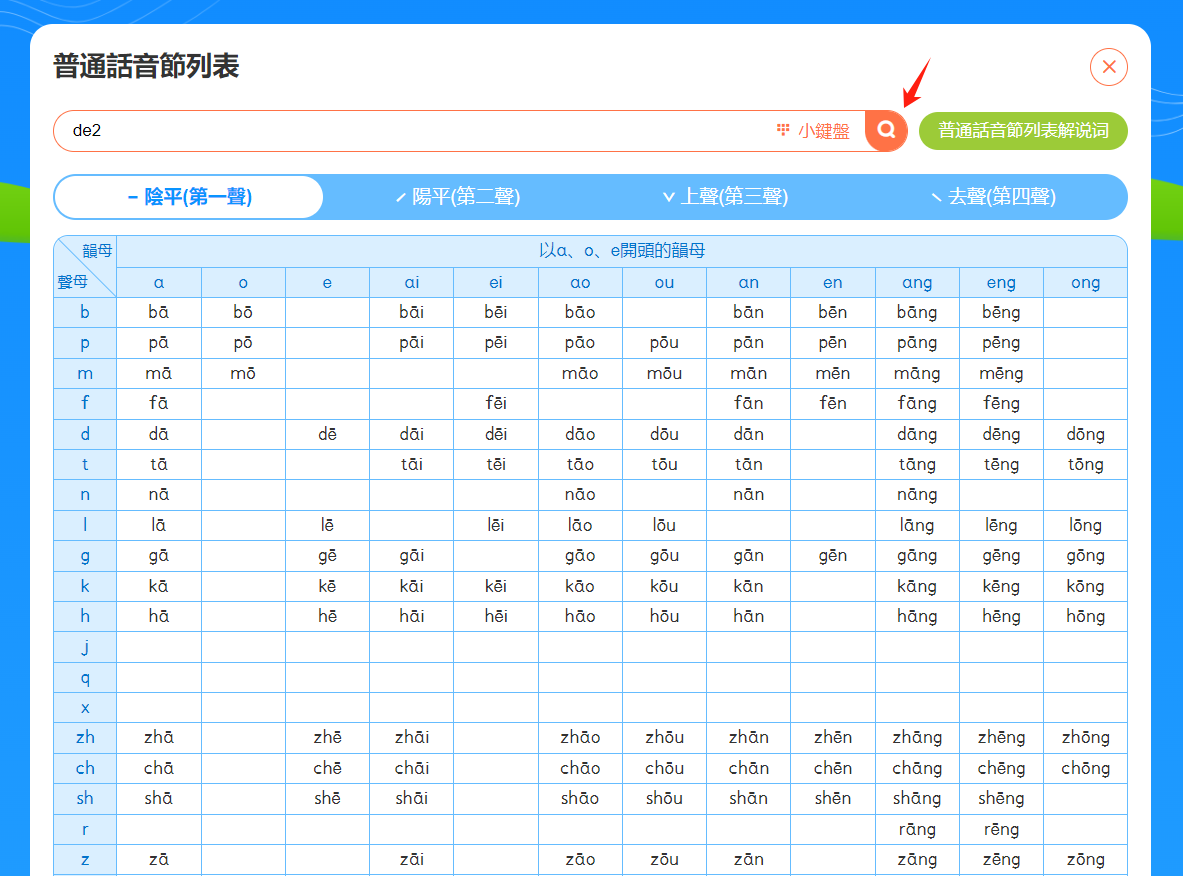Viewport: 1183px width, 876px height.
Task: Close the syllable list dialog
Action: click(x=1108, y=67)
